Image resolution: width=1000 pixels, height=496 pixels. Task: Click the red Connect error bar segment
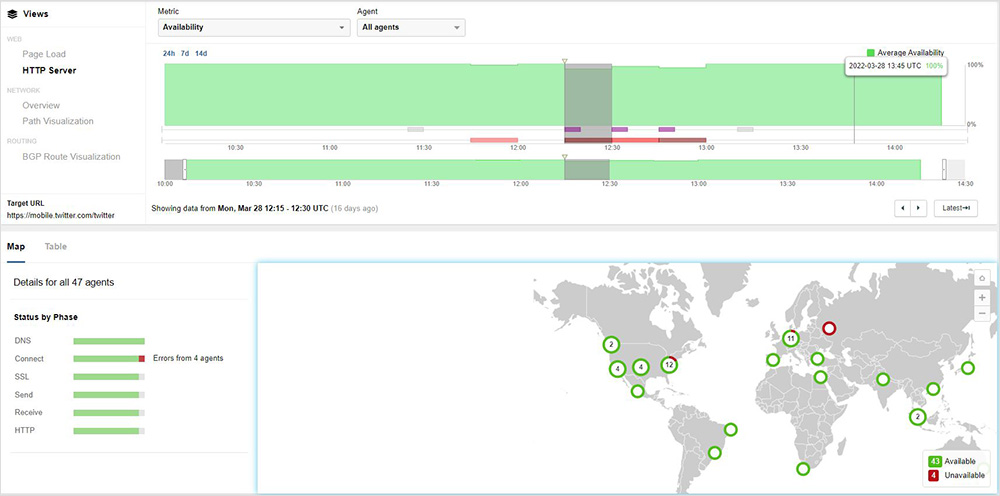[x=142, y=358]
